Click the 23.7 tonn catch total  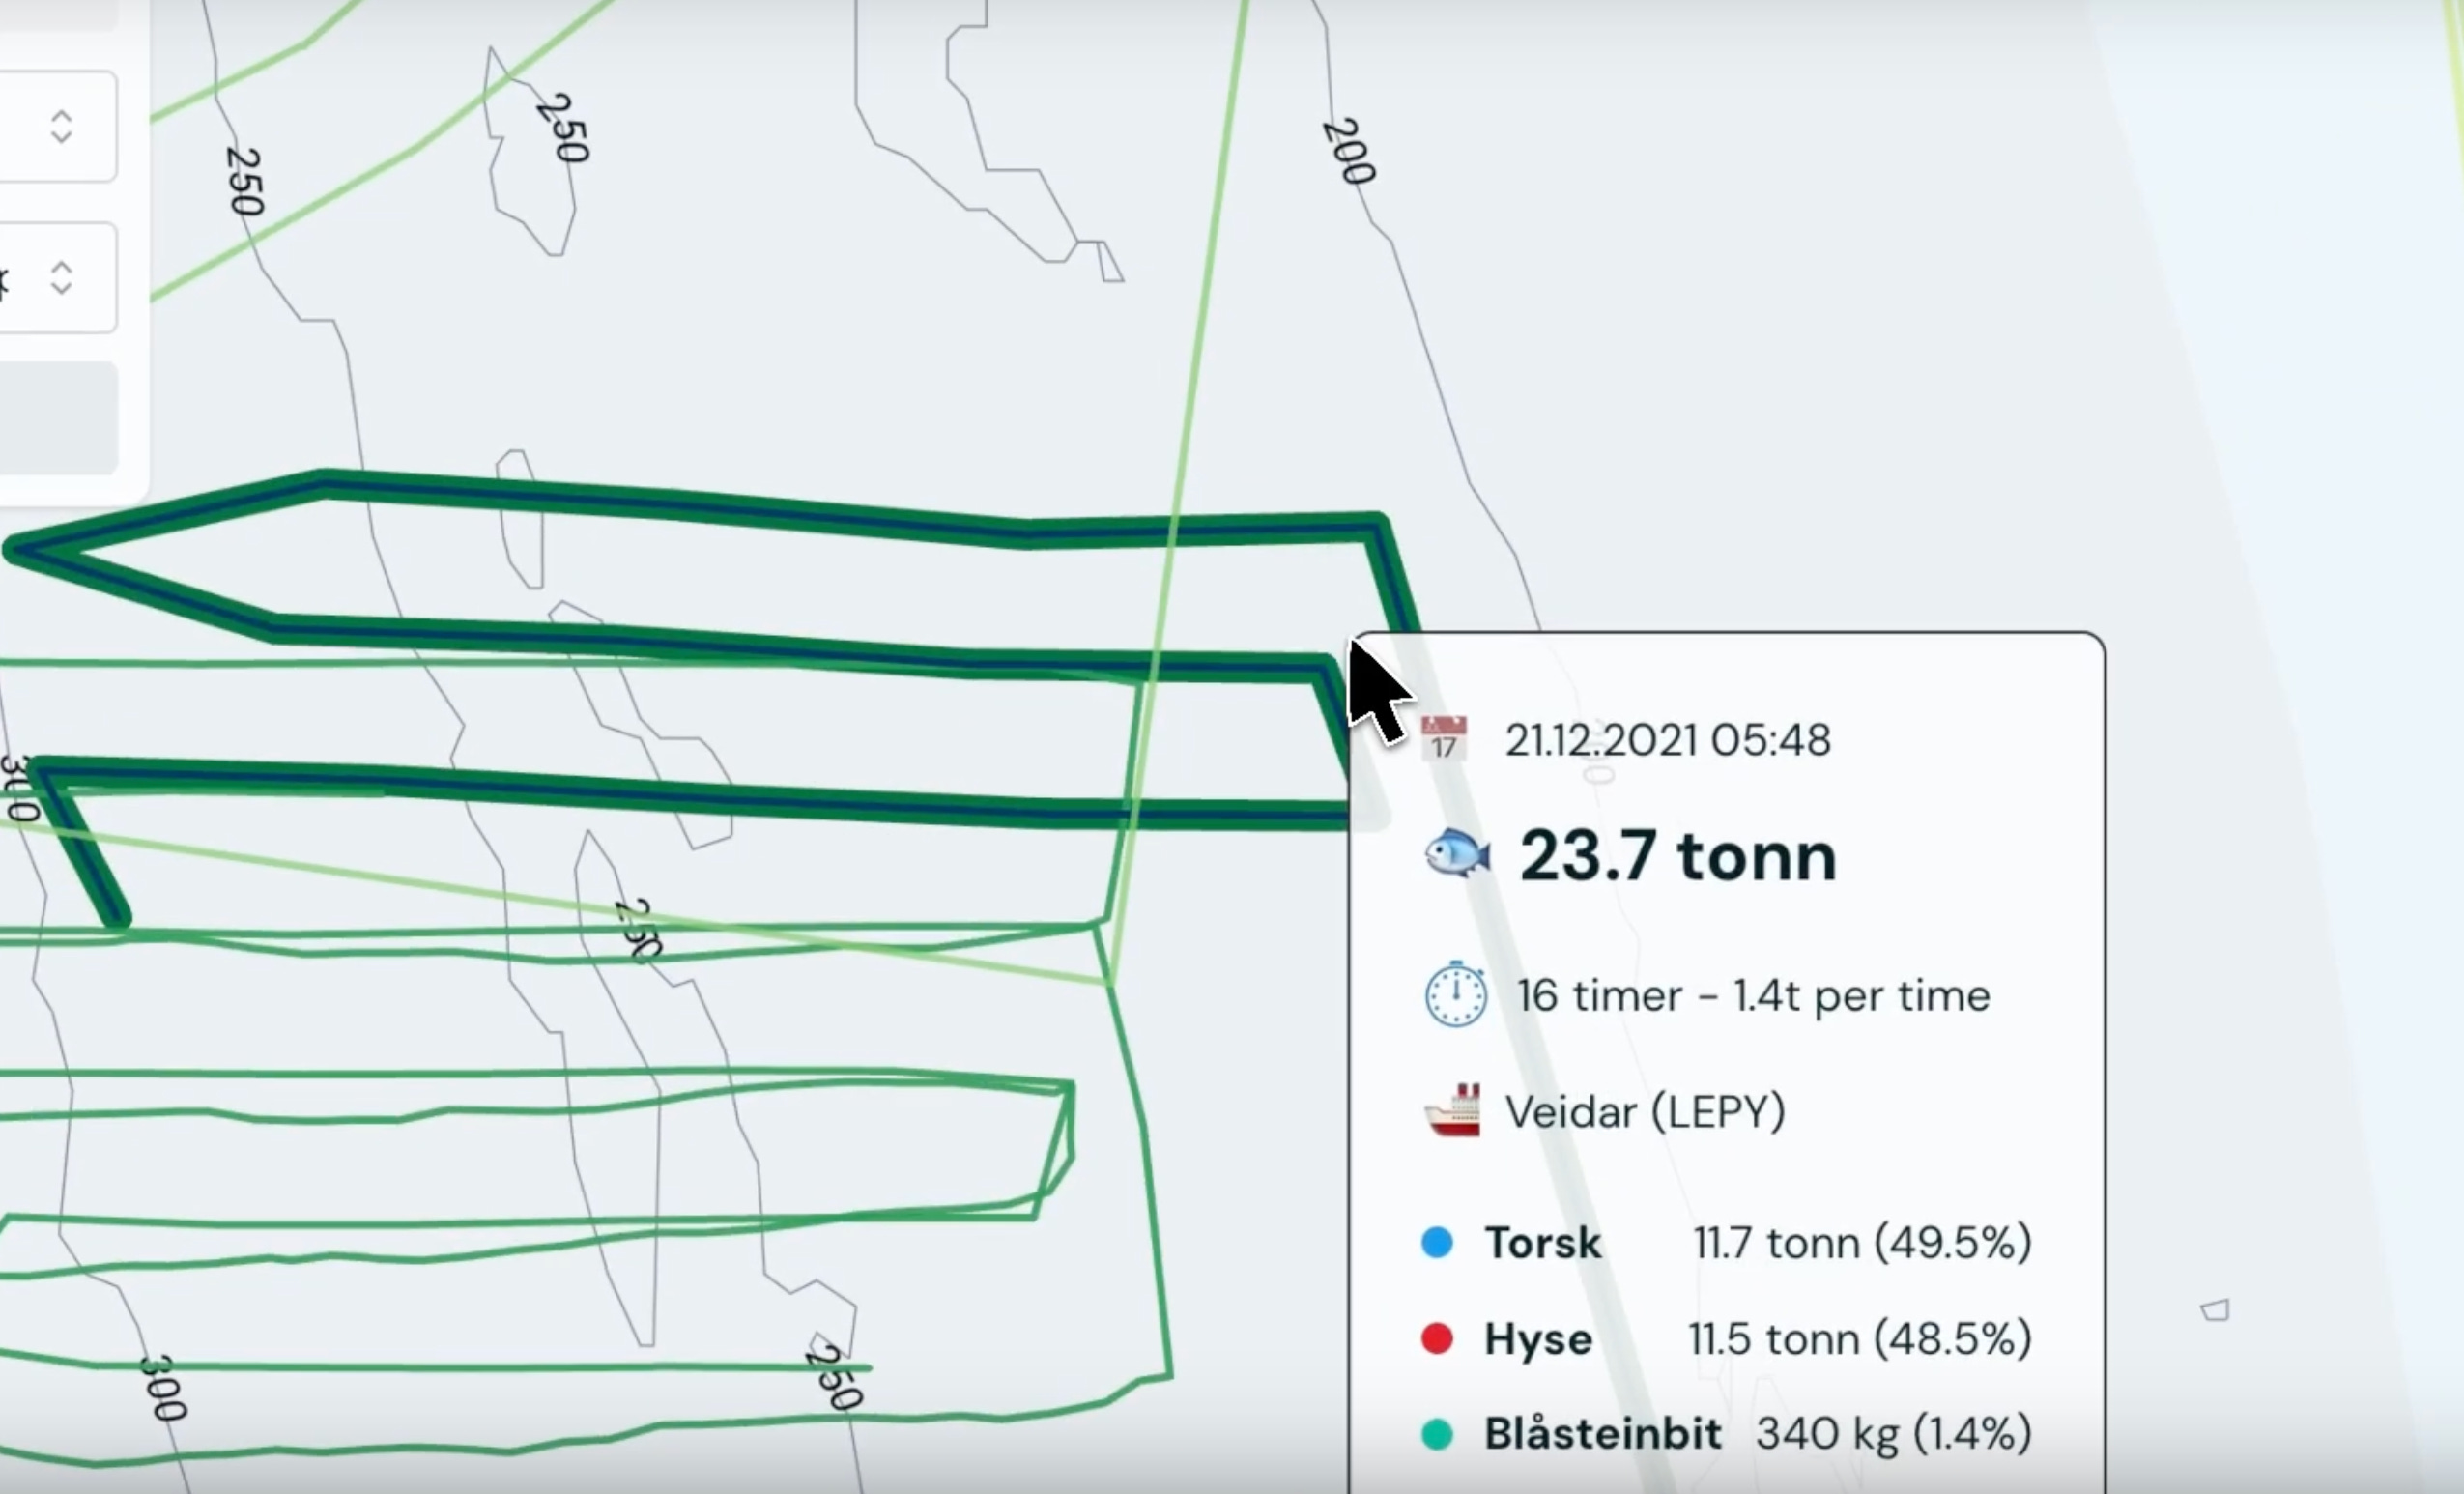tap(1678, 857)
